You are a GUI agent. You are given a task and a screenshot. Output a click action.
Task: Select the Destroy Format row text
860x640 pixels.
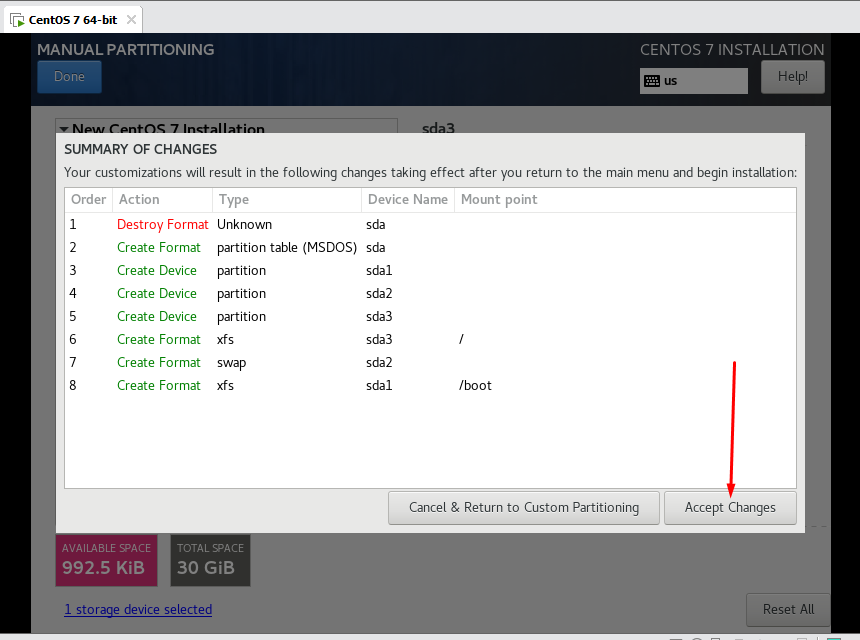click(163, 225)
